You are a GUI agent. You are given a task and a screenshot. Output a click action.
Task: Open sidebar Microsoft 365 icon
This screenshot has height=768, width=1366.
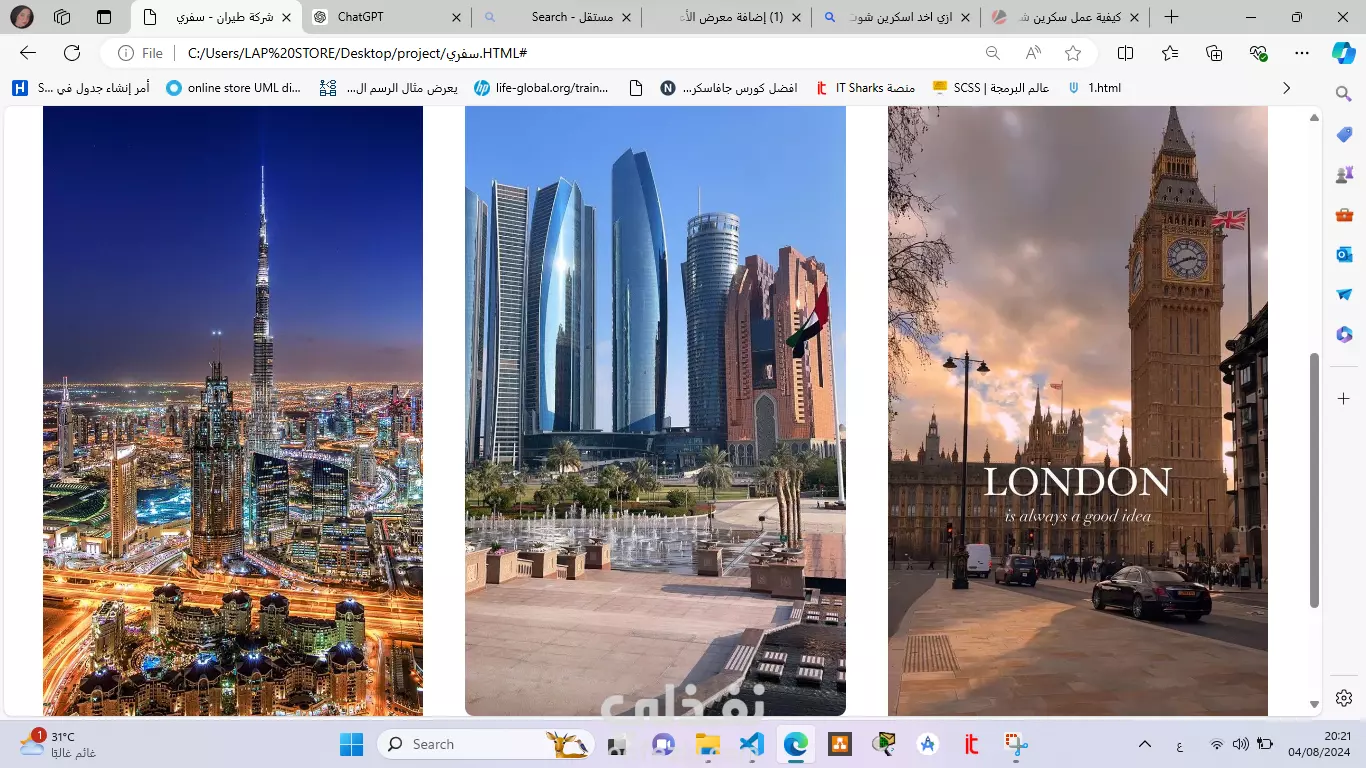(x=1344, y=334)
